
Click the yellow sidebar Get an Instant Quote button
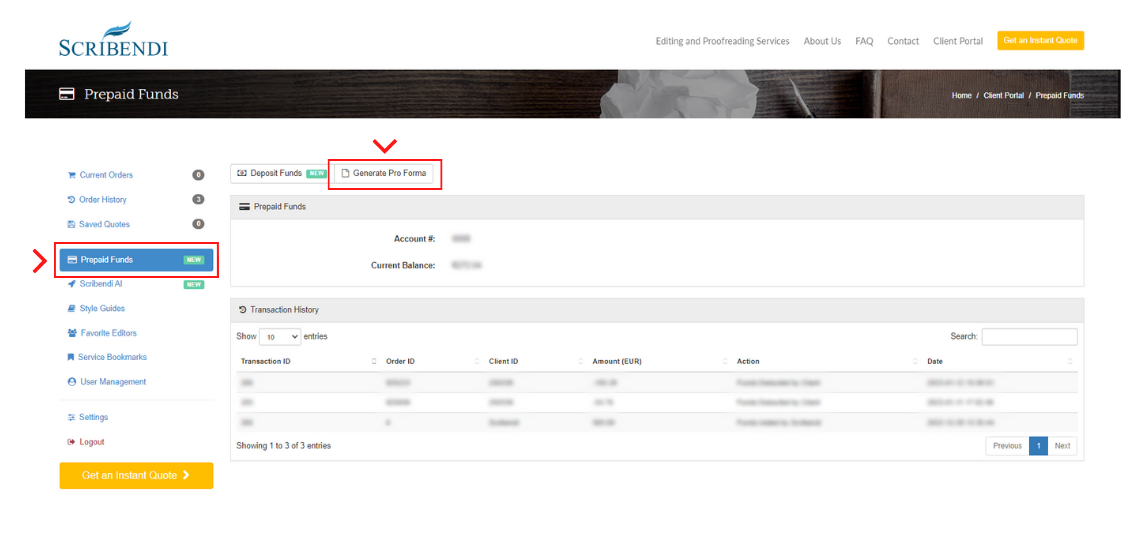pos(136,476)
